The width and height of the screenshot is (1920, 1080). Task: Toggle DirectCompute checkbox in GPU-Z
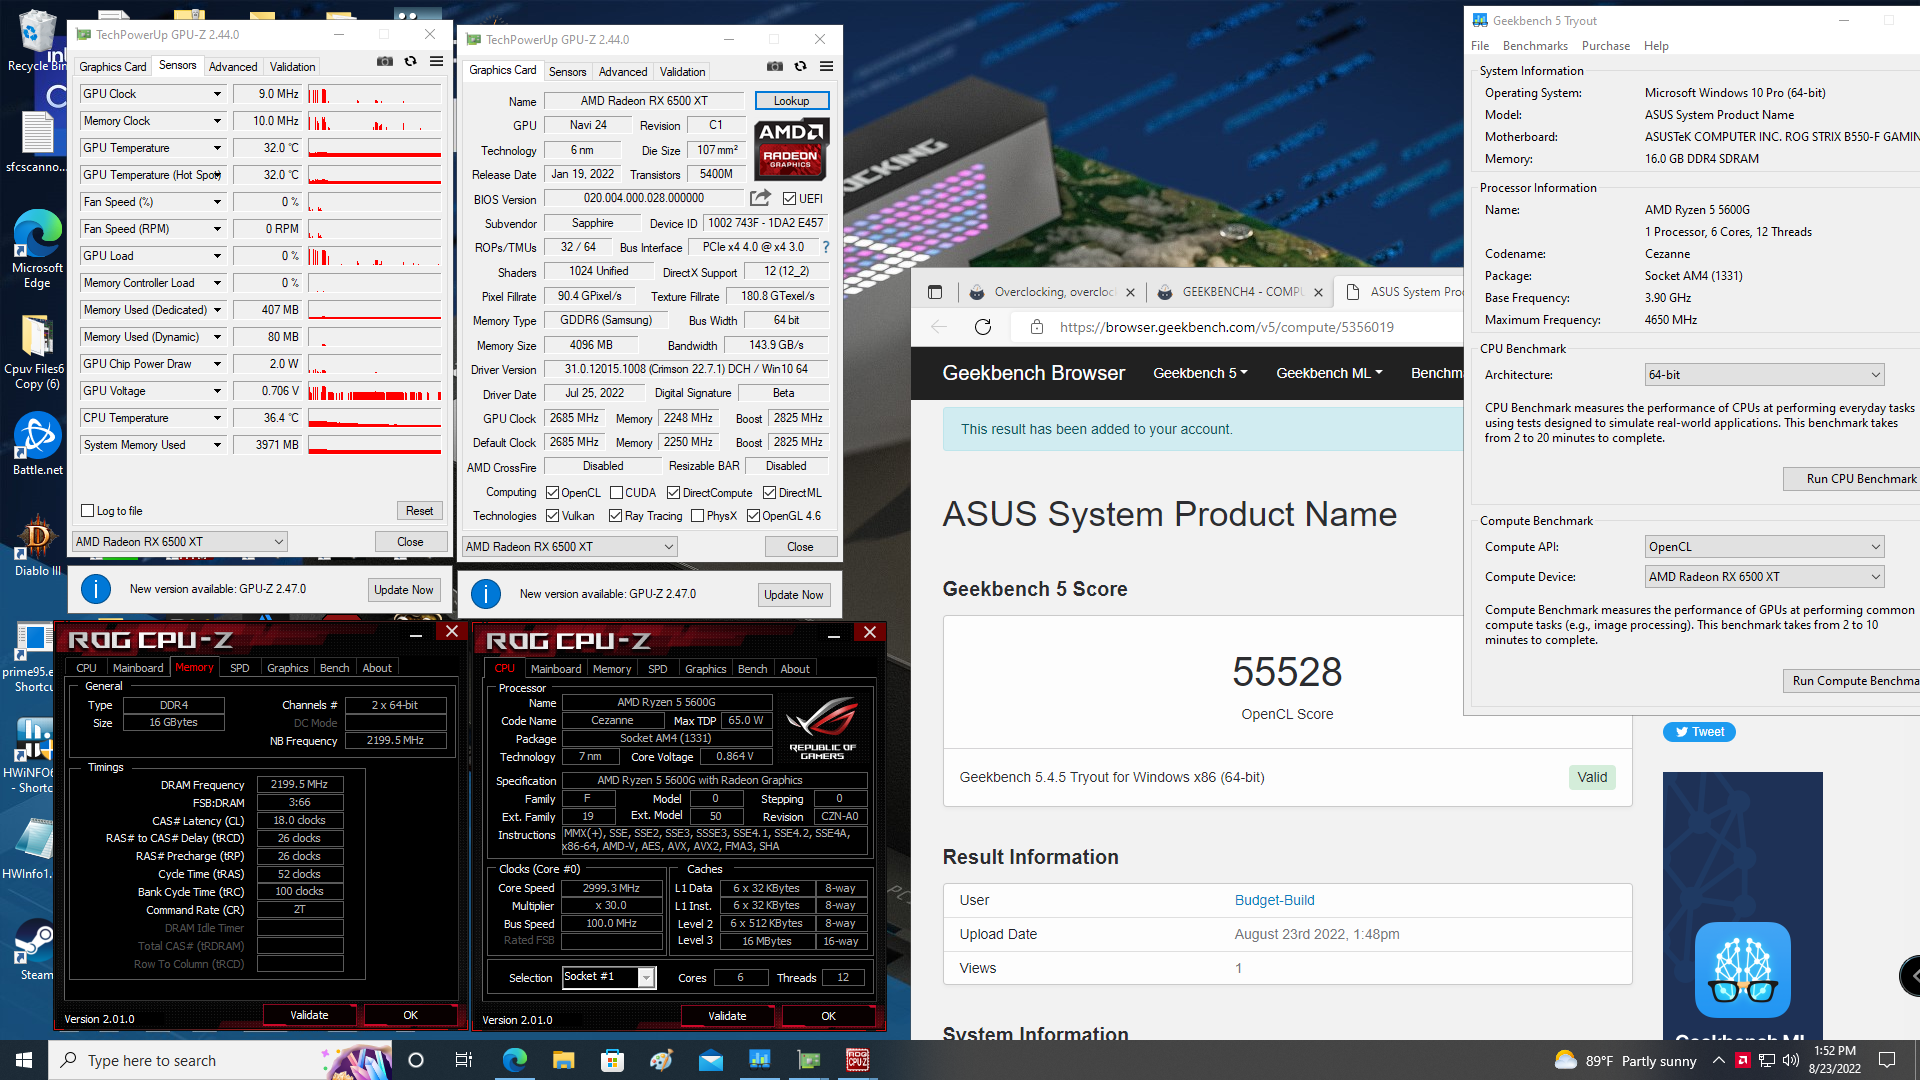click(673, 493)
